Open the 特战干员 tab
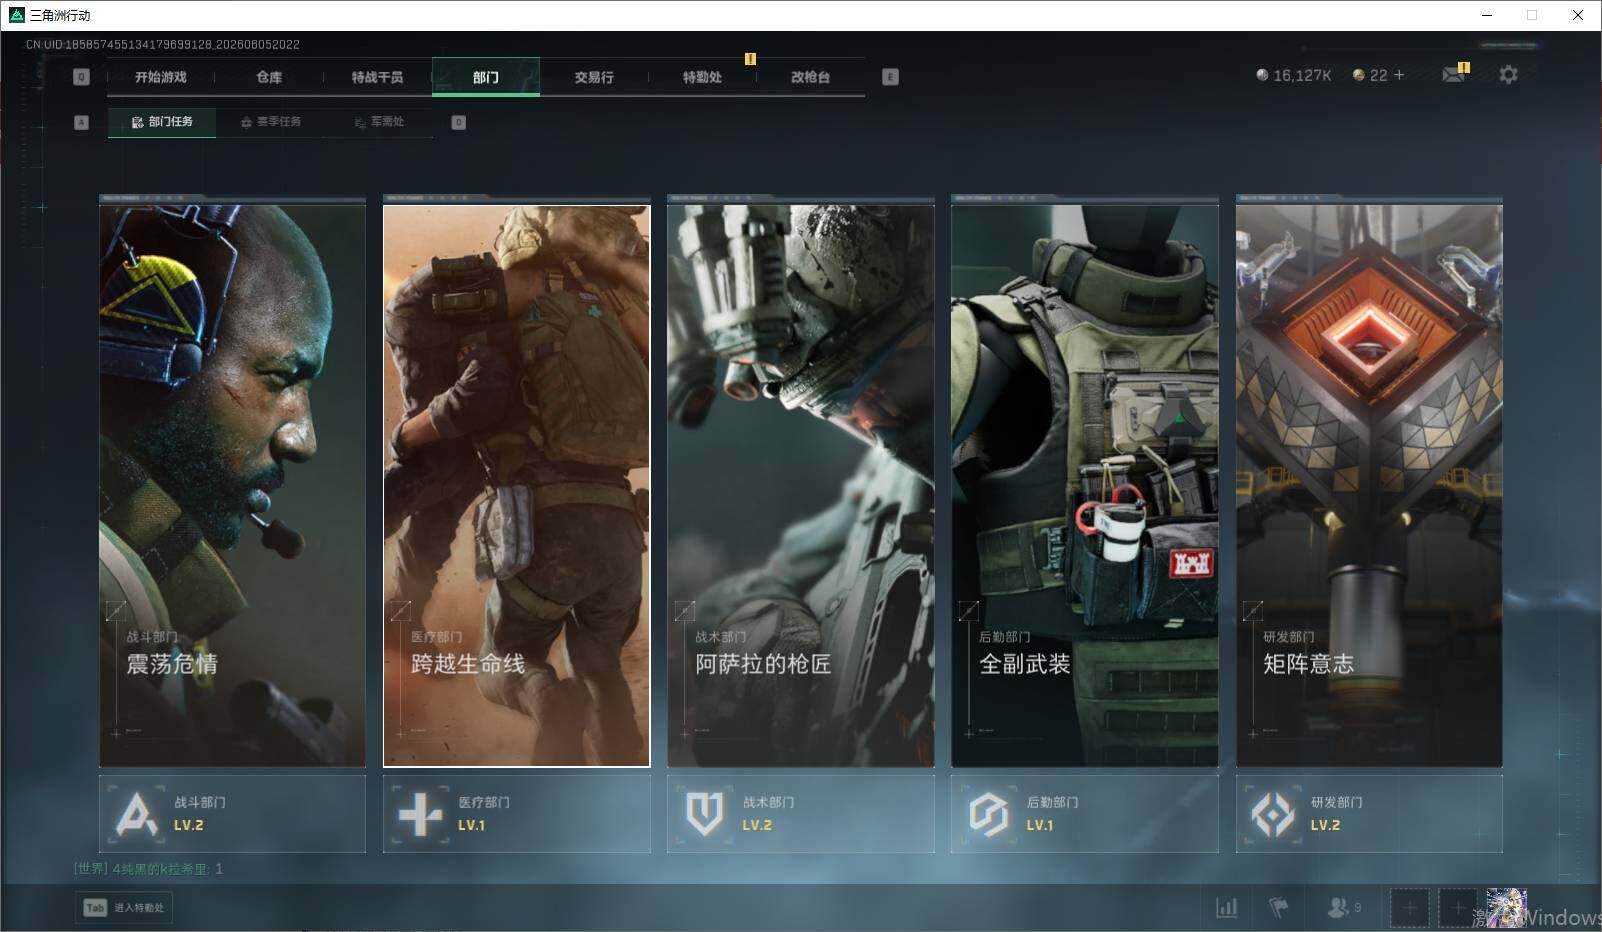The width and height of the screenshot is (1602, 932). (377, 77)
